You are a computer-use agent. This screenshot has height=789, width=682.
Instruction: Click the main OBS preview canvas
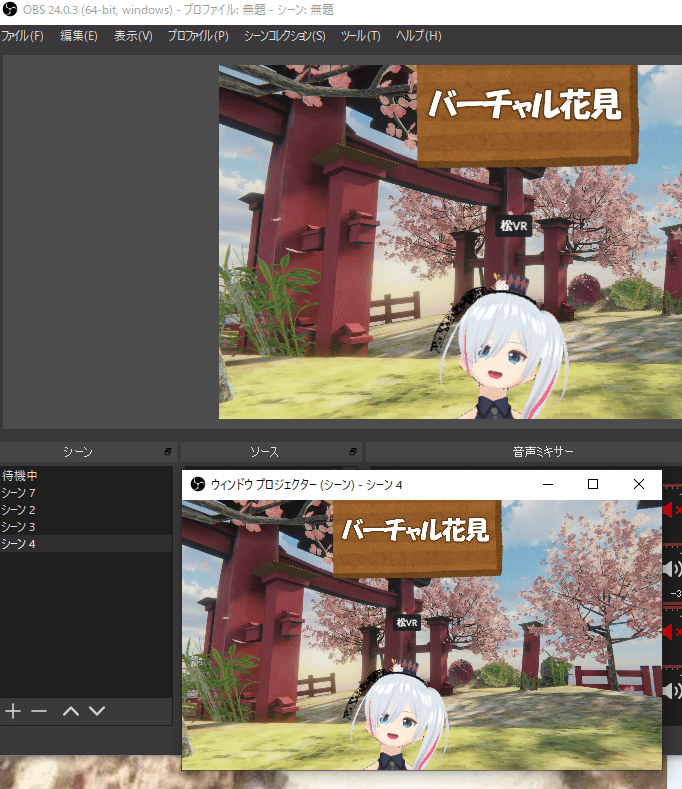pos(450,242)
